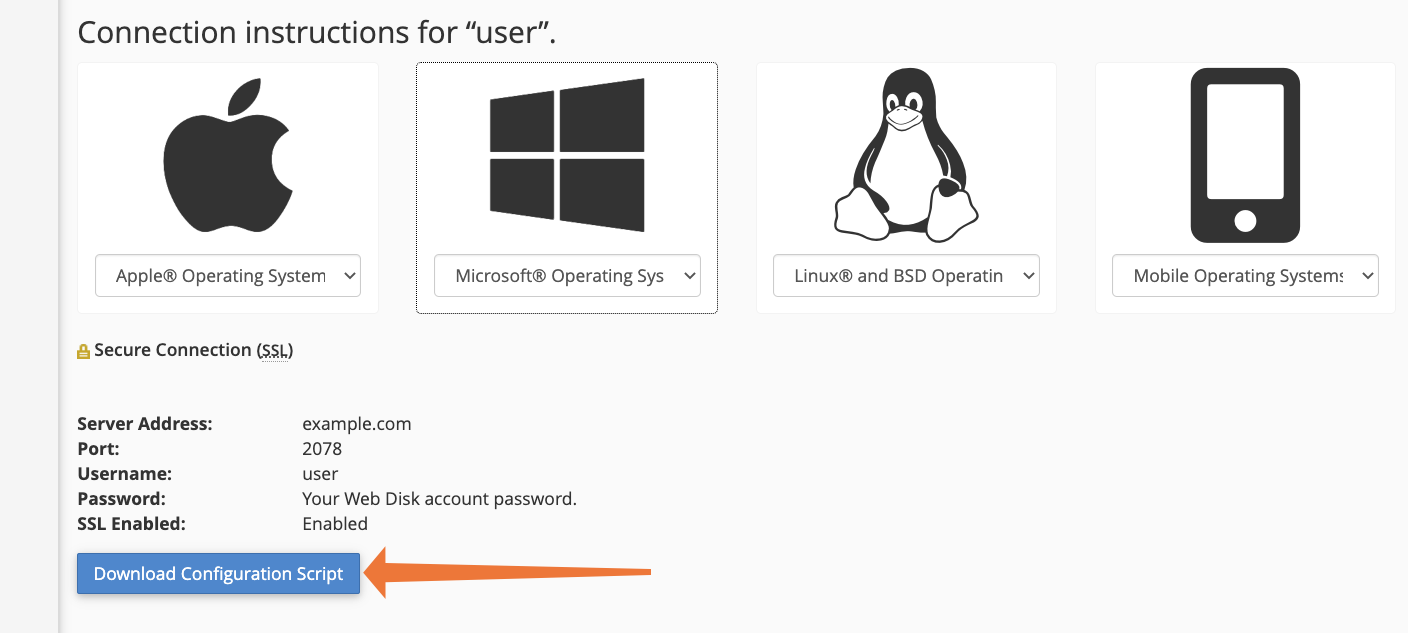Click the example.com server address value
This screenshot has width=1408, height=633.
click(356, 424)
